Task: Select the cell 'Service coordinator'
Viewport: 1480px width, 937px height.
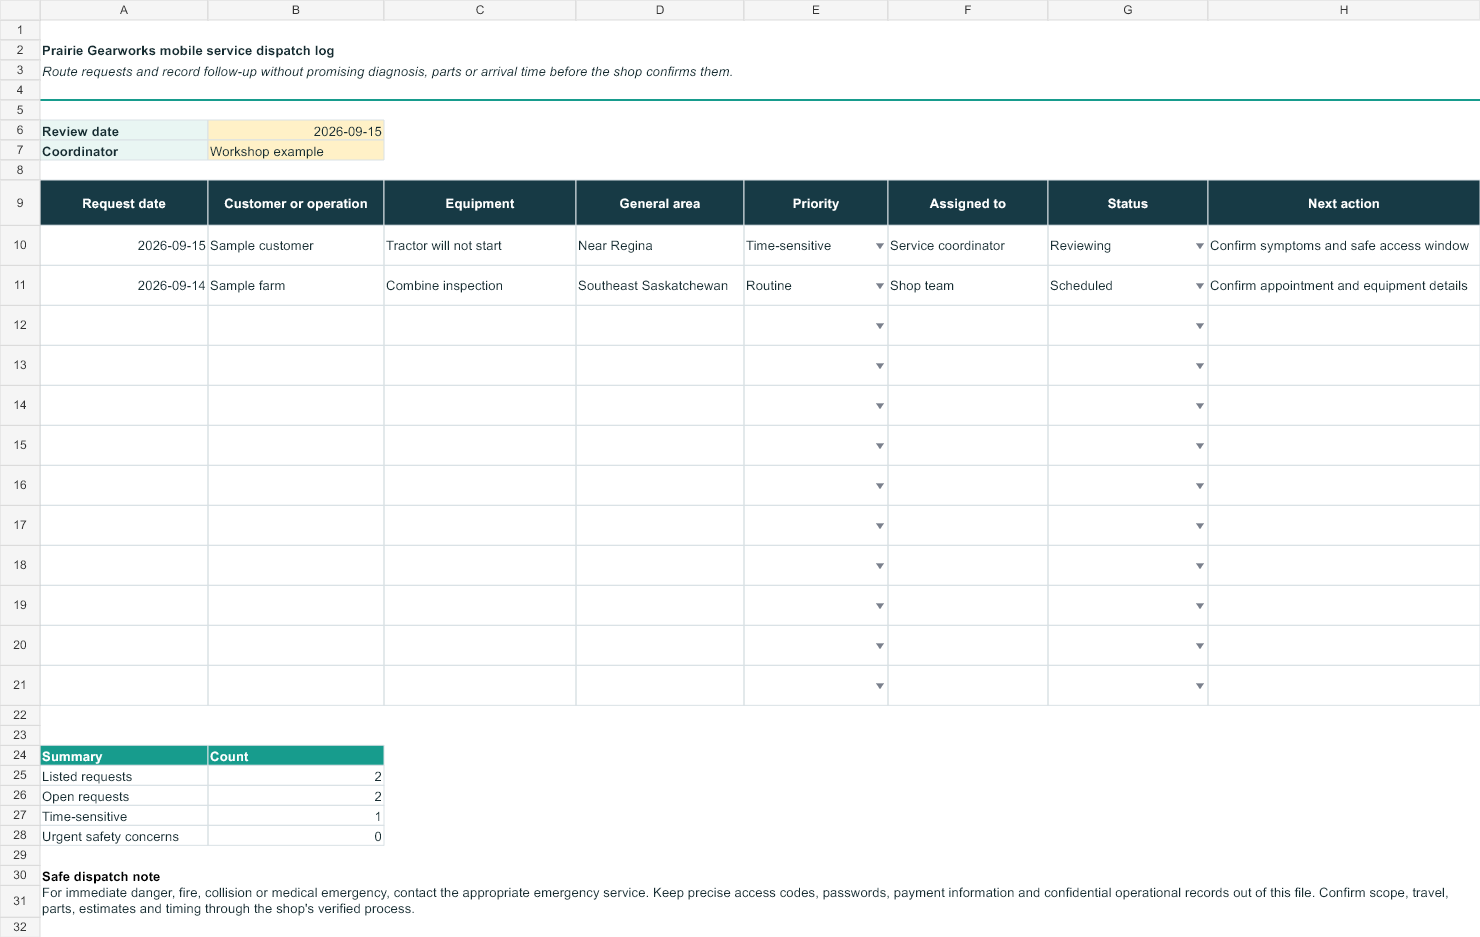Action: click(968, 245)
